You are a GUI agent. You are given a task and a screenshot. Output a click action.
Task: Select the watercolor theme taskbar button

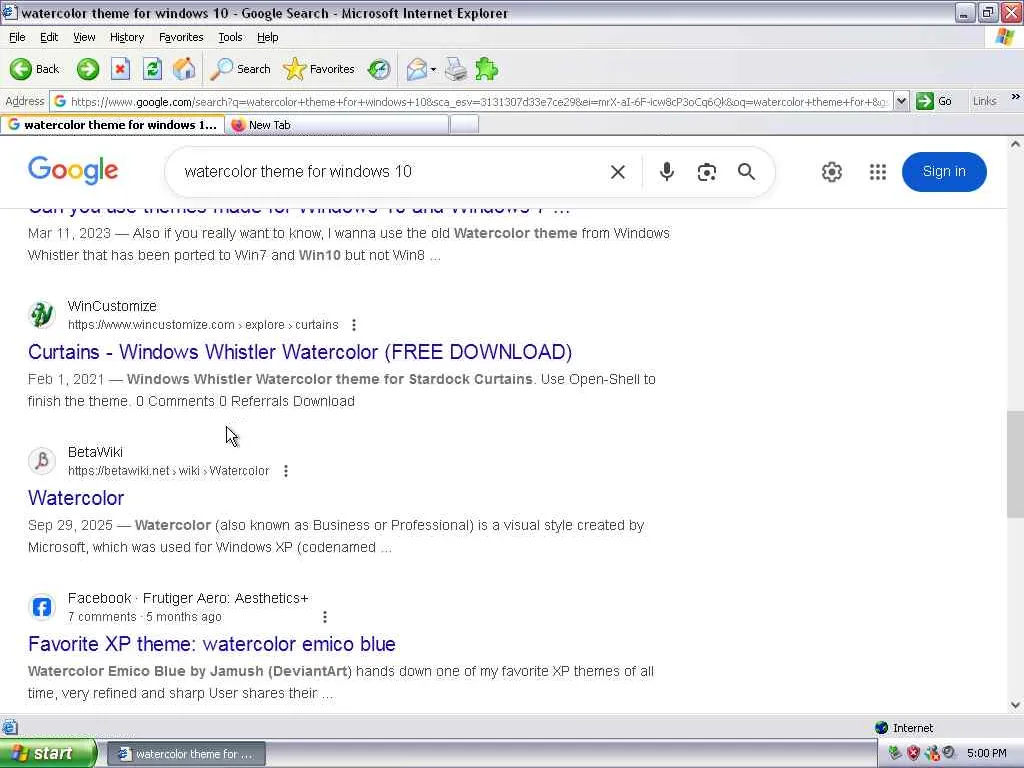coord(186,754)
